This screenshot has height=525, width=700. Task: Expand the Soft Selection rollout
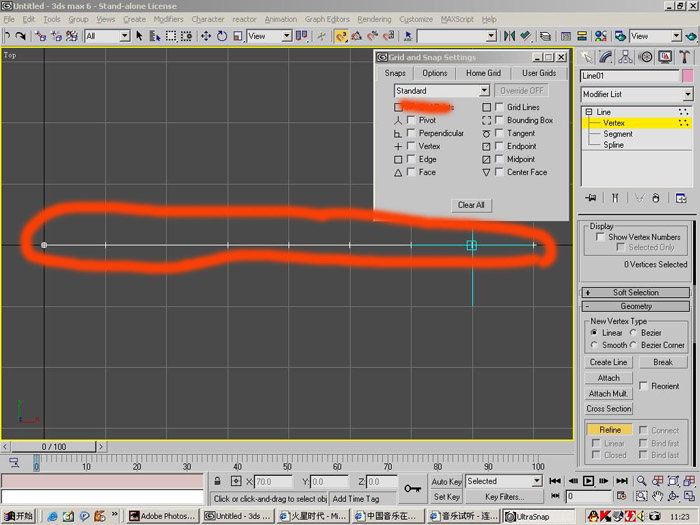click(636, 293)
